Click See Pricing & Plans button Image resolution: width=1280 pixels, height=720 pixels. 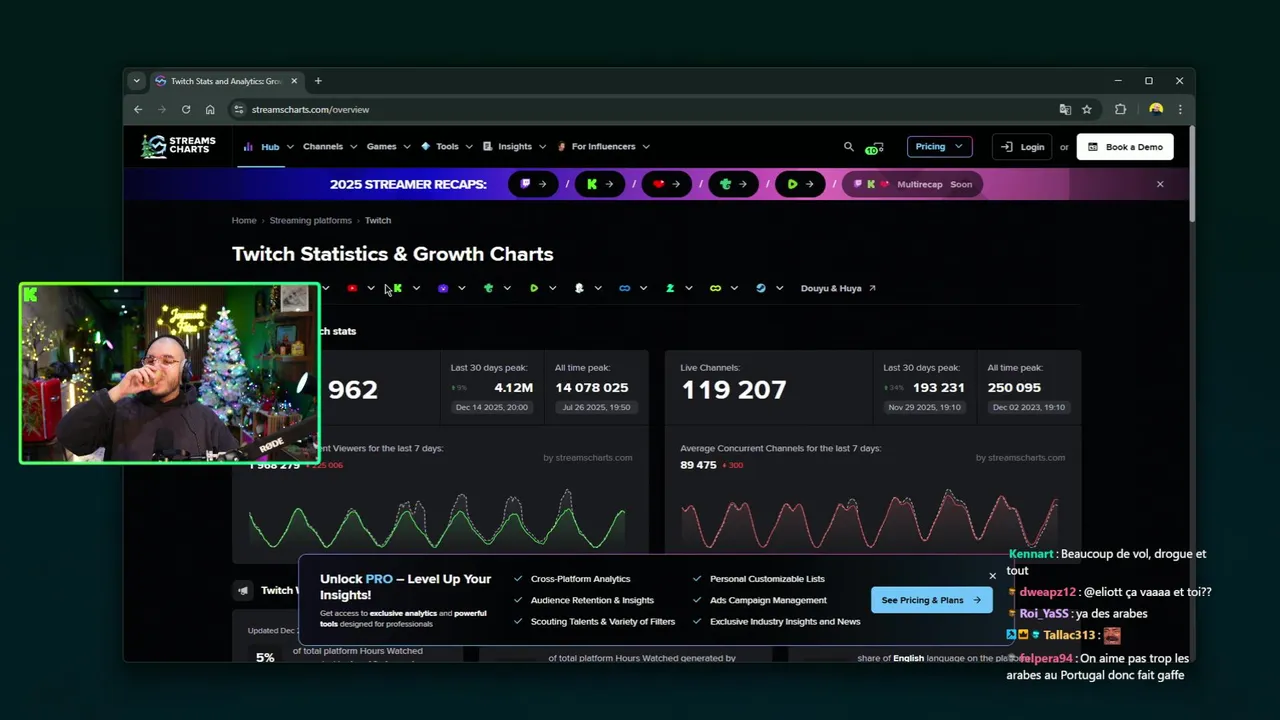(931, 600)
